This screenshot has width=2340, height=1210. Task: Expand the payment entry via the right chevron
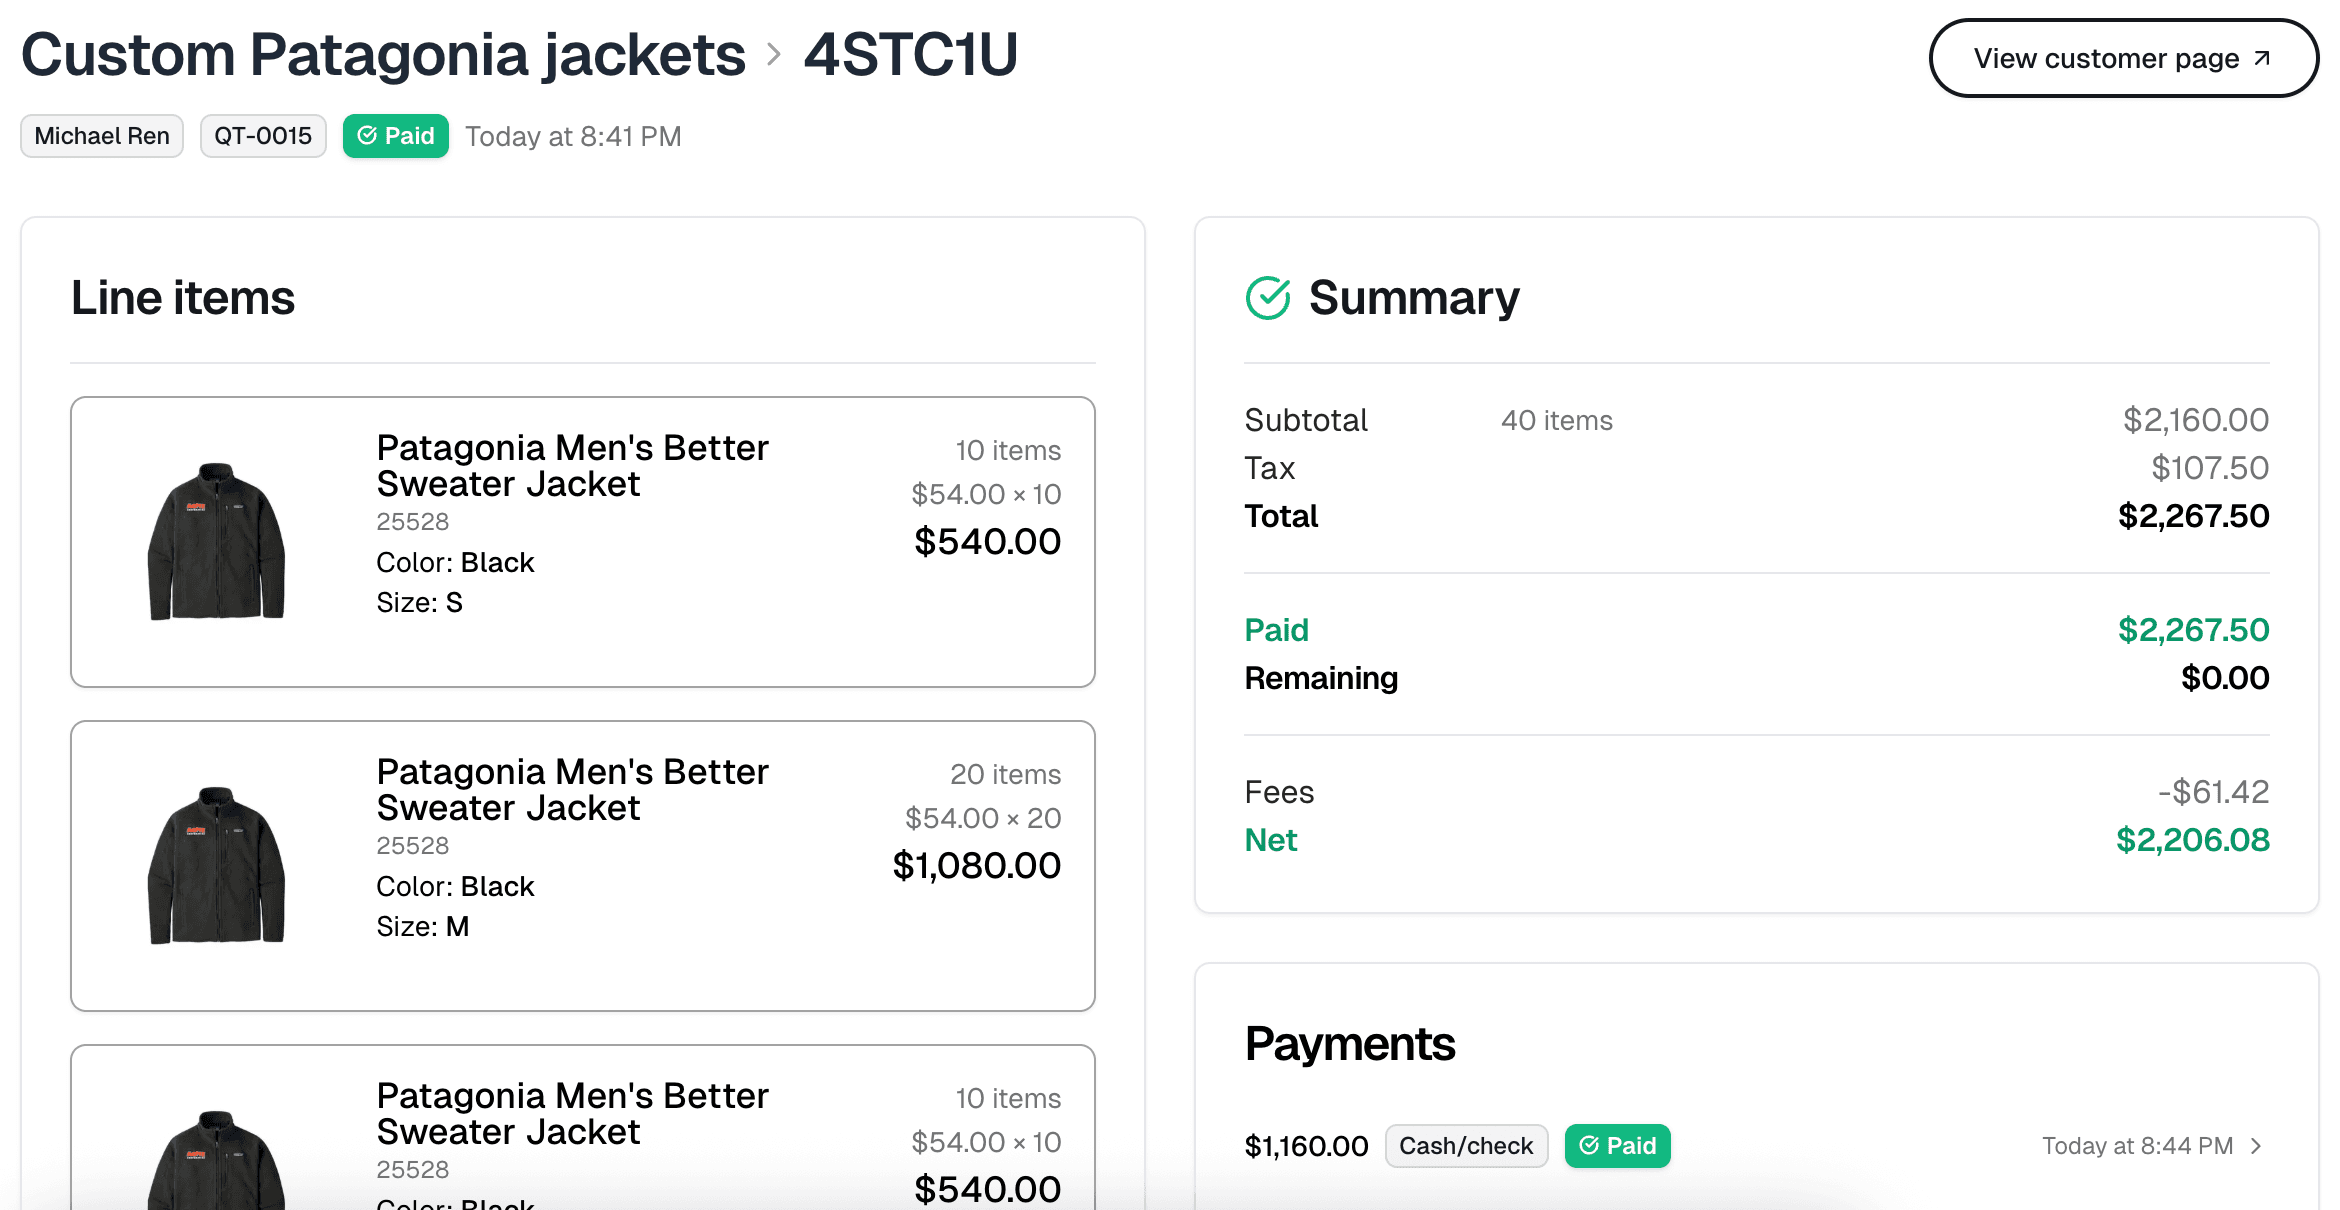[x=2255, y=1146]
